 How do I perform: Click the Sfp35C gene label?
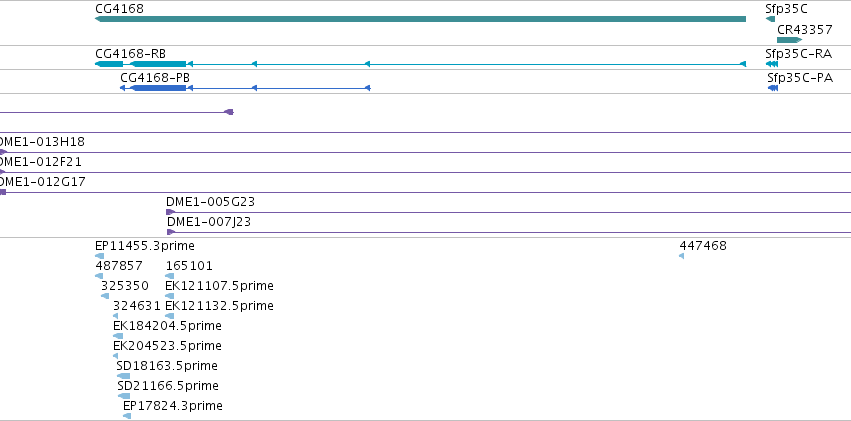pos(786,9)
